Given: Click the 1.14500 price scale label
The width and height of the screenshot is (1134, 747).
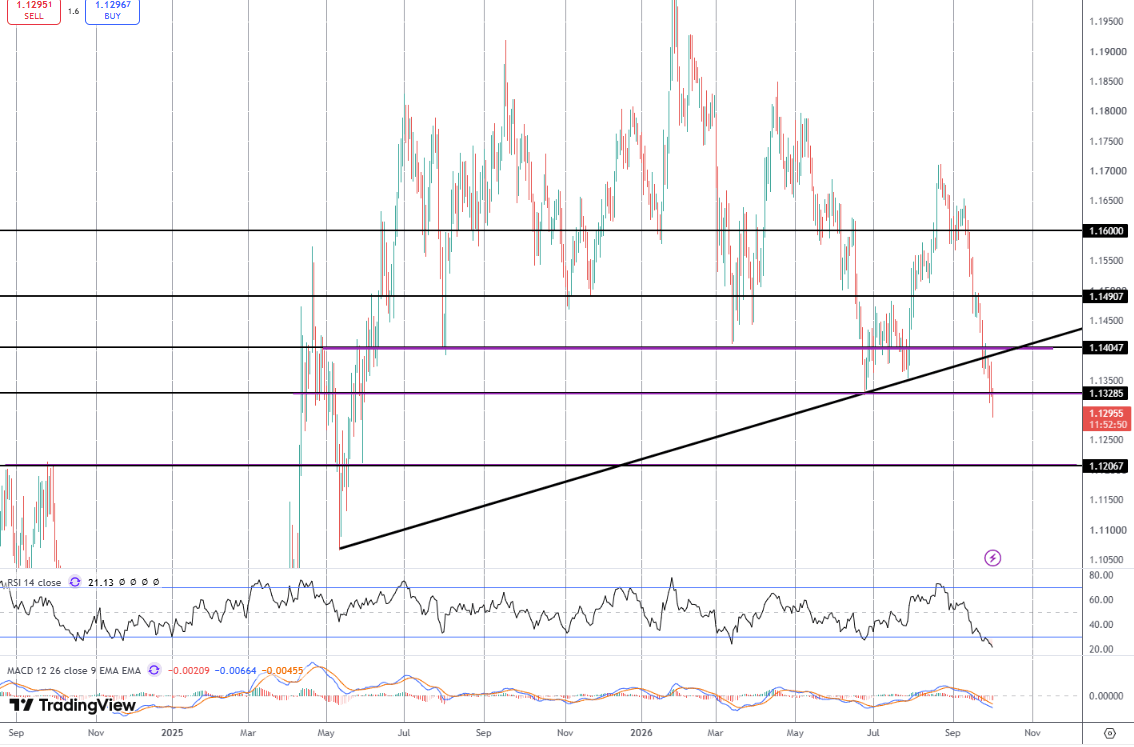Looking at the screenshot, I should coord(1107,321).
